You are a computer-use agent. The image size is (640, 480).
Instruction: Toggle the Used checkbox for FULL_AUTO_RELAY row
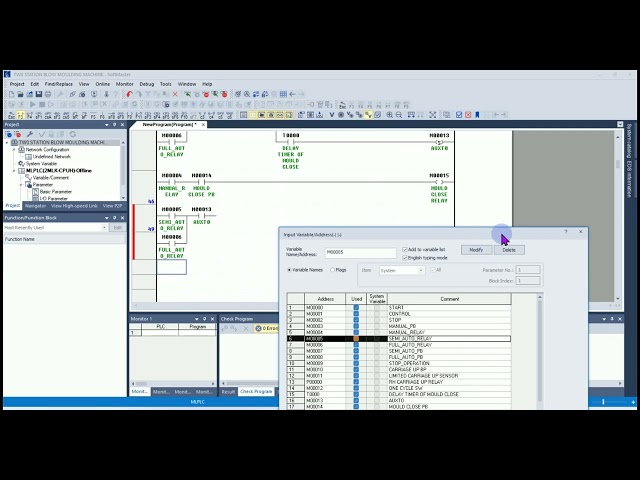356,345
